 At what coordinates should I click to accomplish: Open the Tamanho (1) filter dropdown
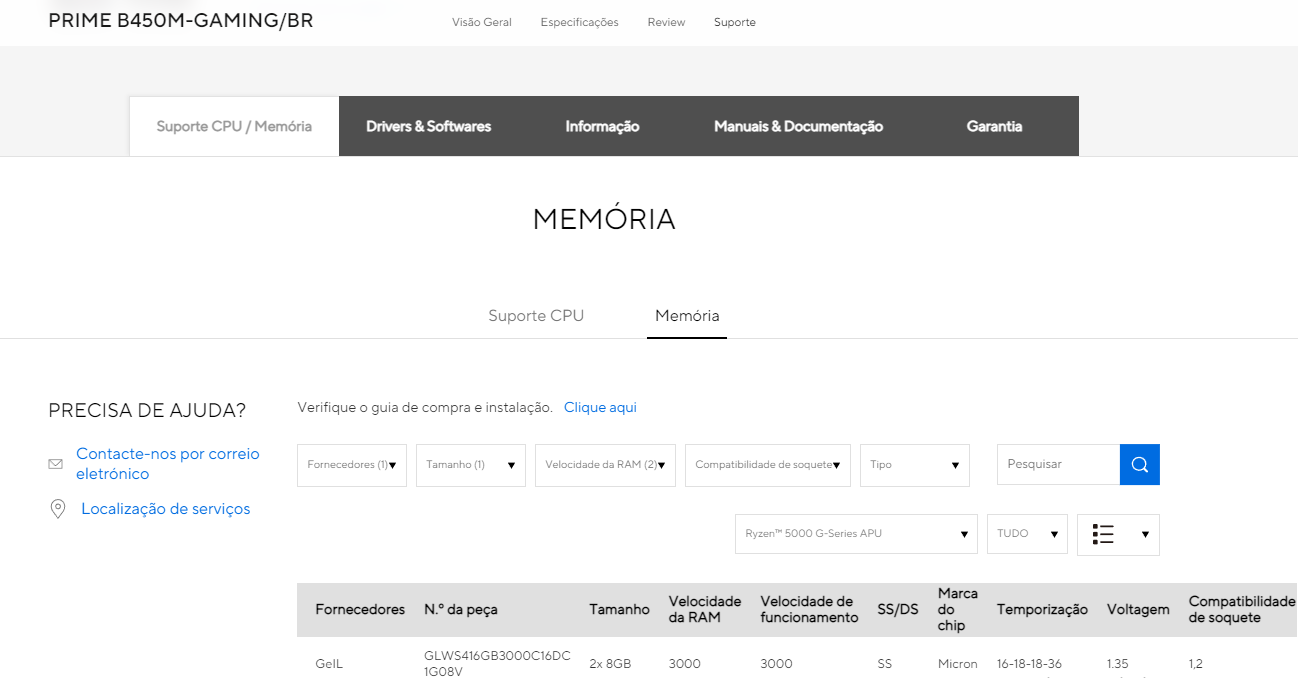[471, 465]
